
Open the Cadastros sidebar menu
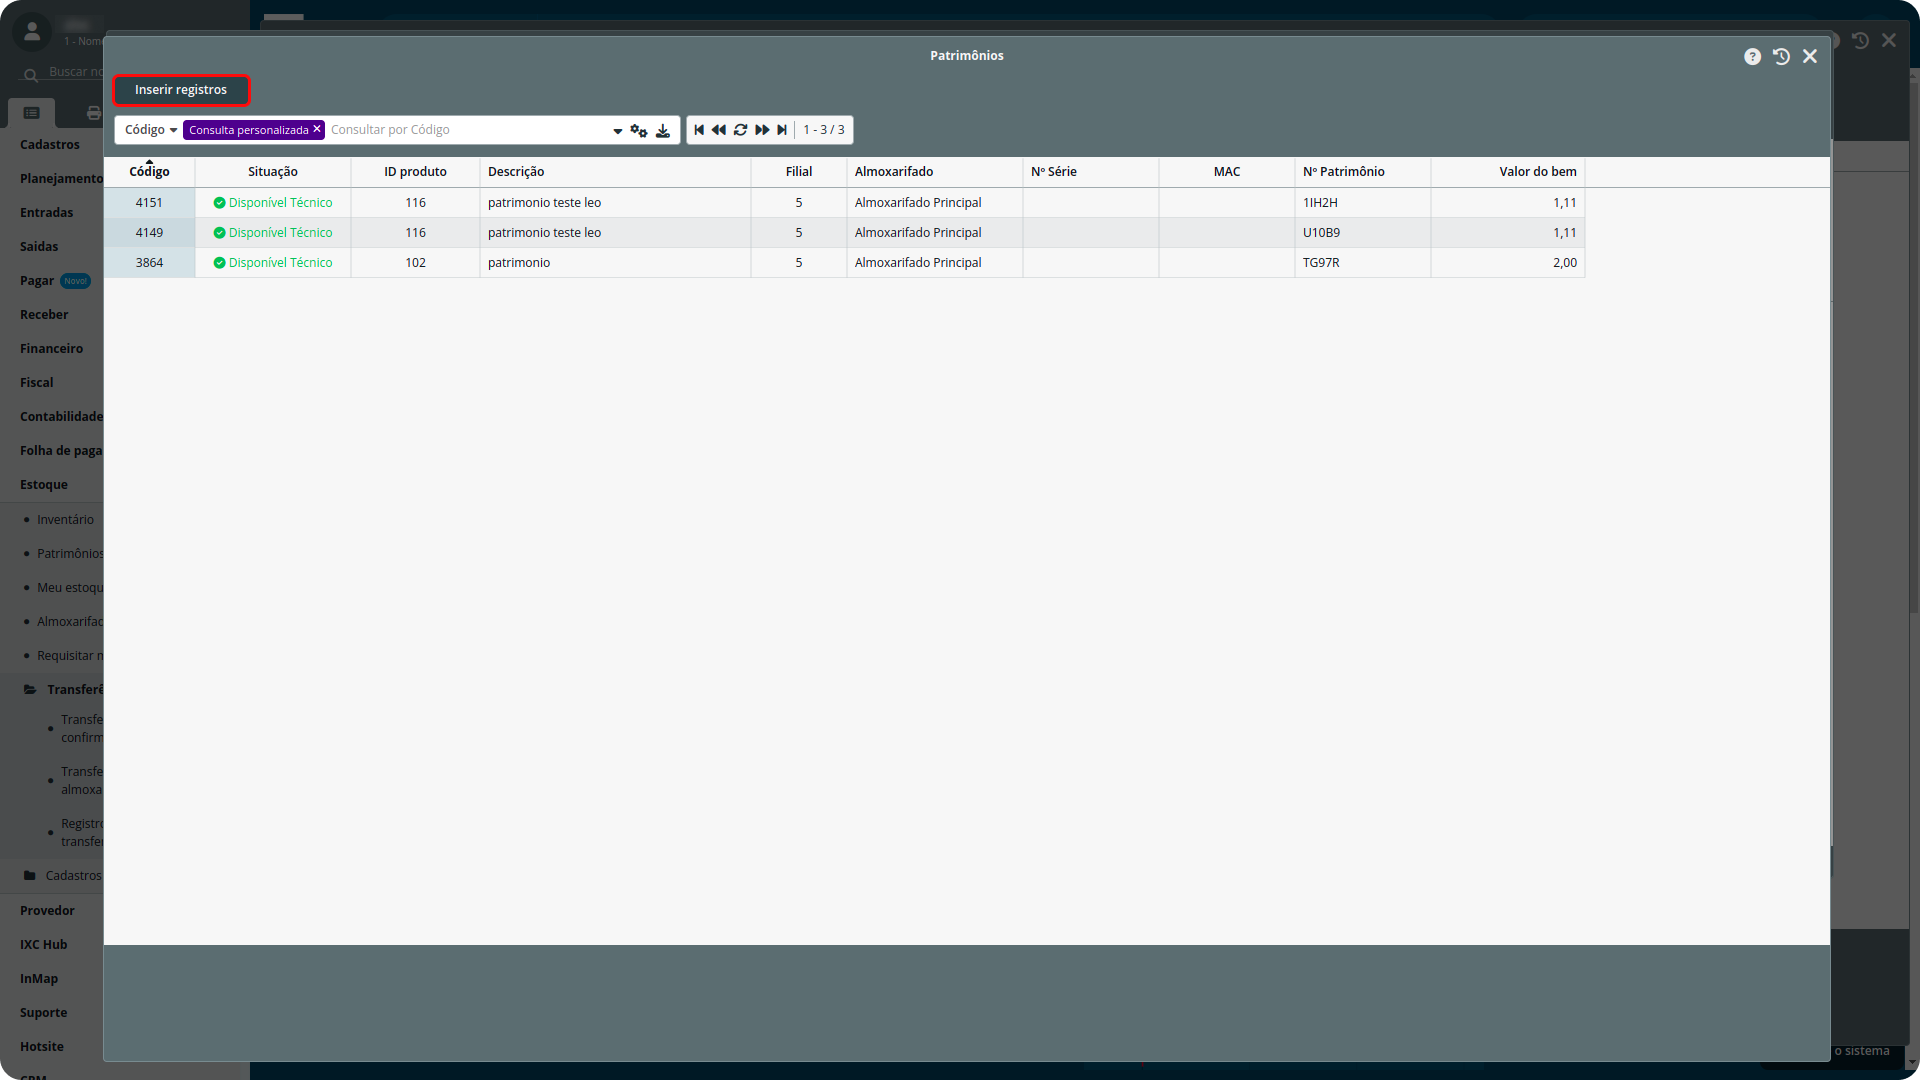pyautogui.click(x=50, y=145)
